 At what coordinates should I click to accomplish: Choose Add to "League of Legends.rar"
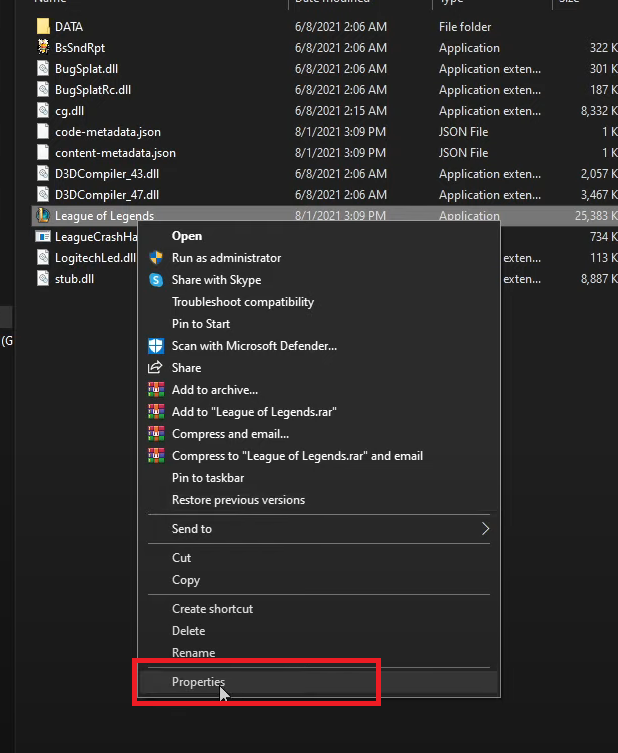254,412
